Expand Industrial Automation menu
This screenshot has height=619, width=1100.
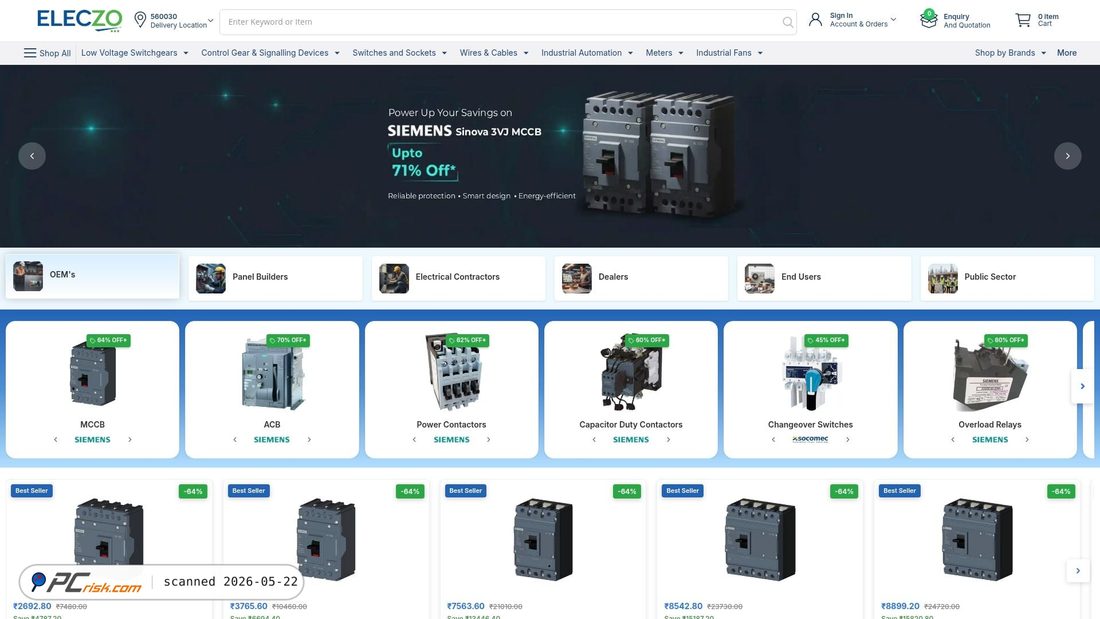[x=587, y=53]
